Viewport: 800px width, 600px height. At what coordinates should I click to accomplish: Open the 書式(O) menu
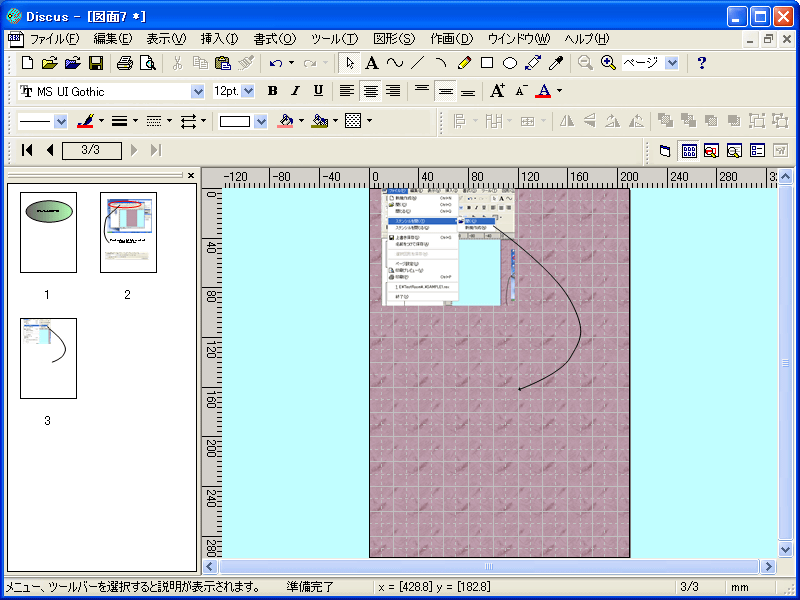pos(274,39)
